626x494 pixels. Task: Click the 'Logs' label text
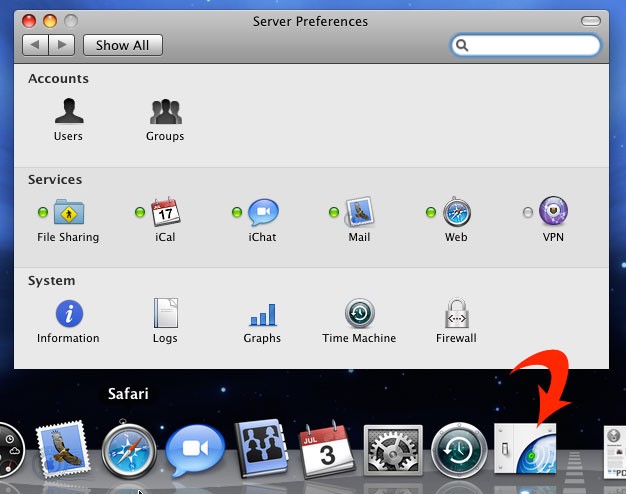(x=165, y=338)
